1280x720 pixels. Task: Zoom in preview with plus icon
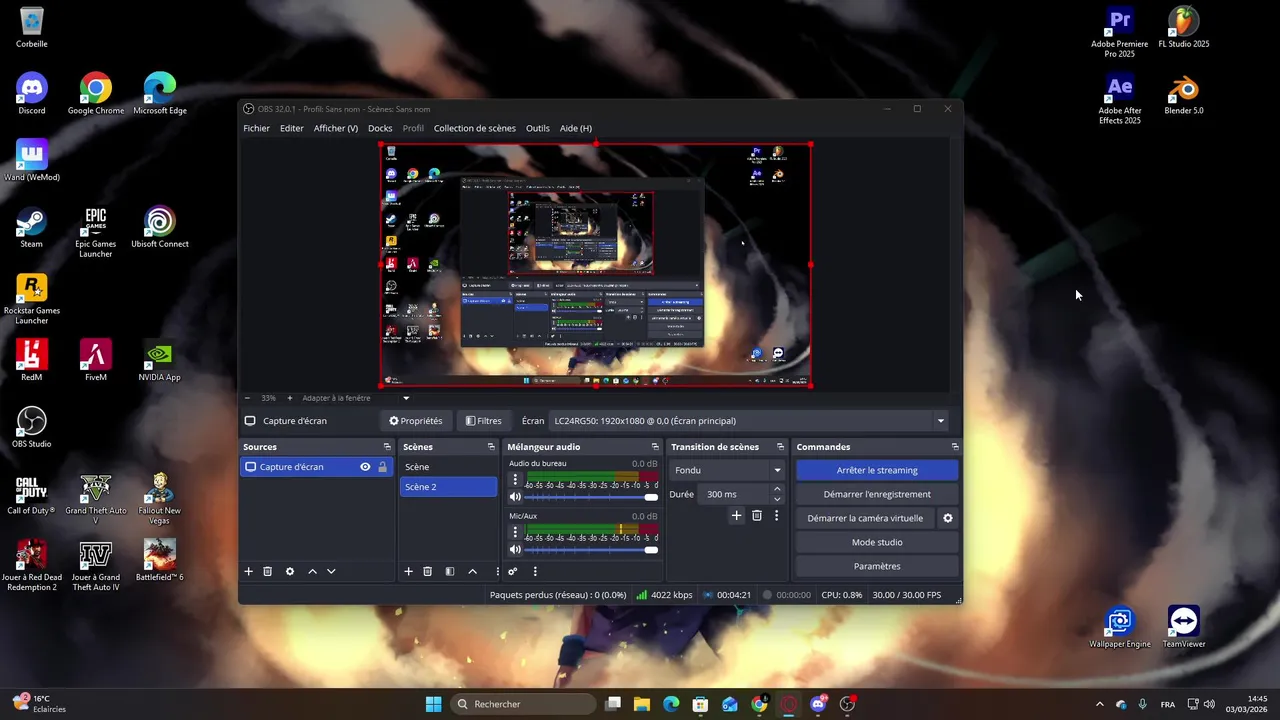[290, 398]
